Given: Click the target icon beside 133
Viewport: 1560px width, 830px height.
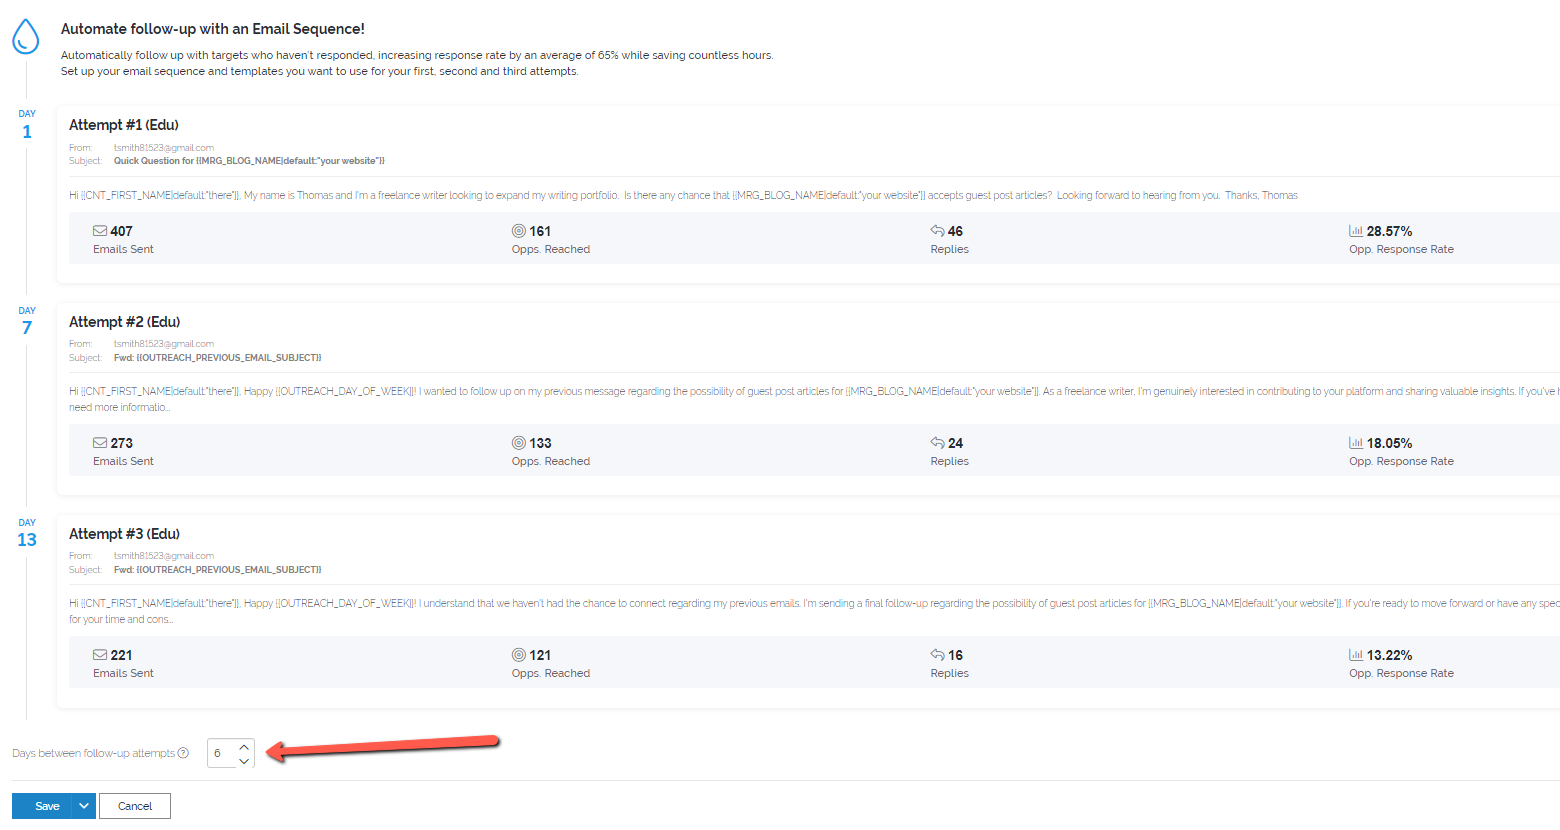Looking at the screenshot, I should [519, 443].
